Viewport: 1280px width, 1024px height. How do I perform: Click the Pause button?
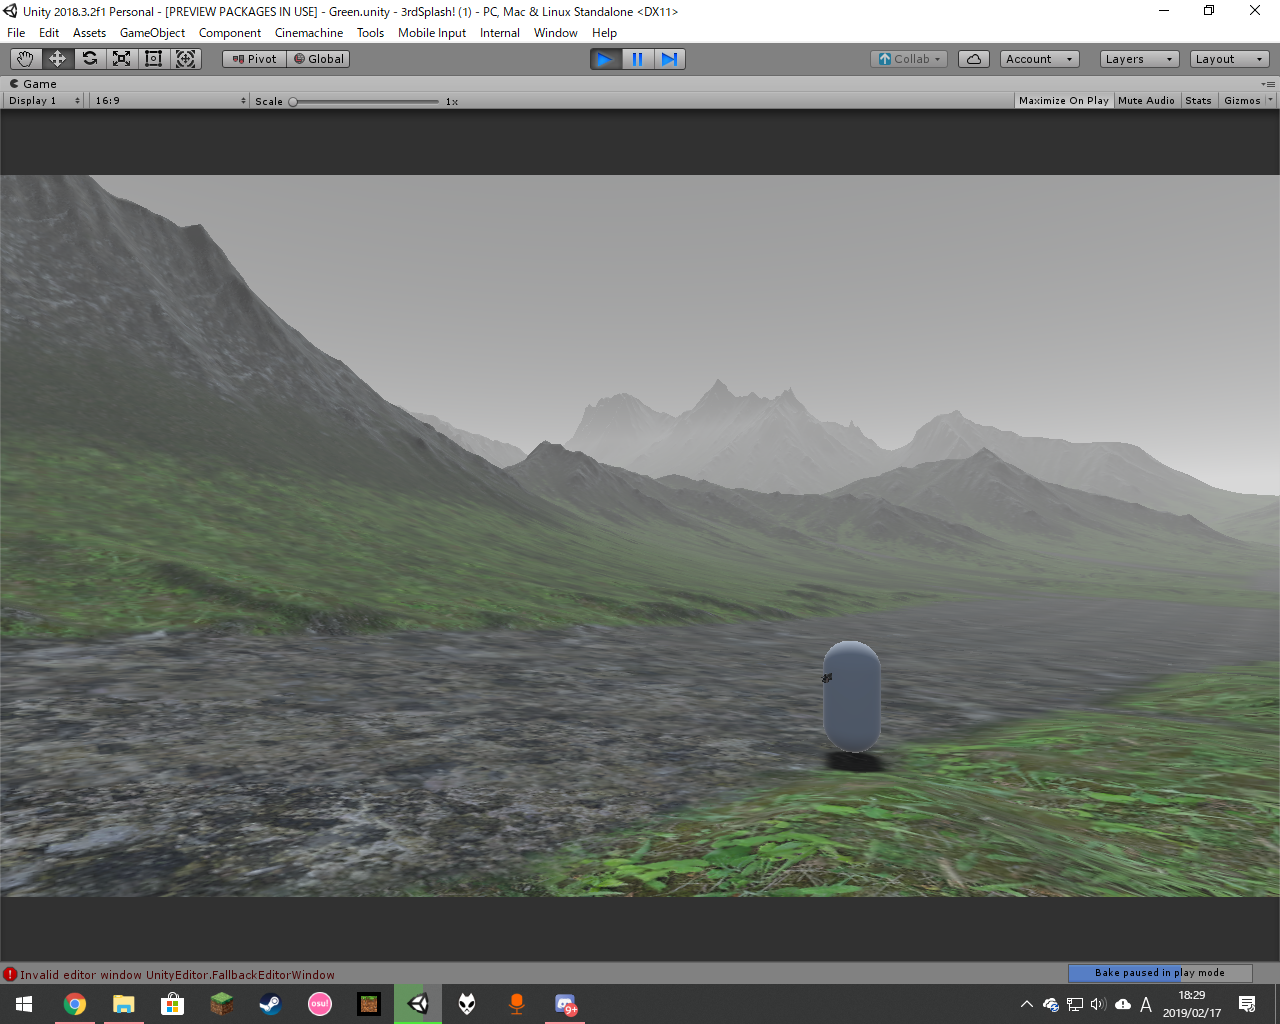tap(637, 59)
